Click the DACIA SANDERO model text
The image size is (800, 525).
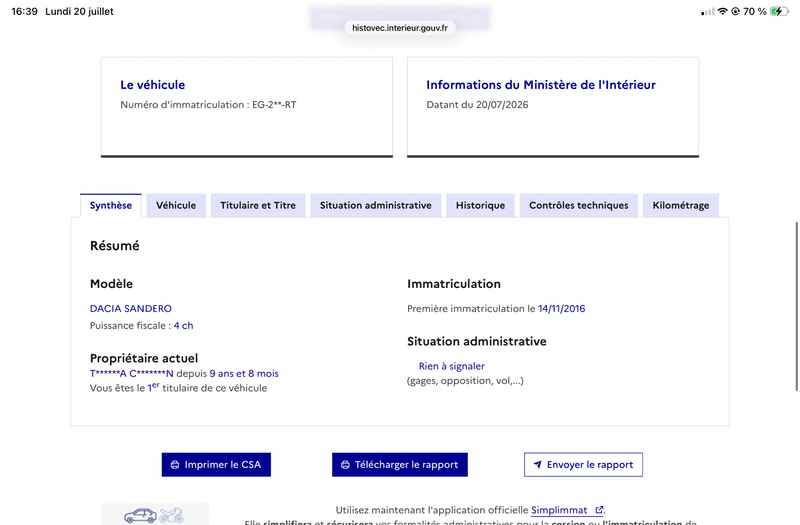coord(131,309)
